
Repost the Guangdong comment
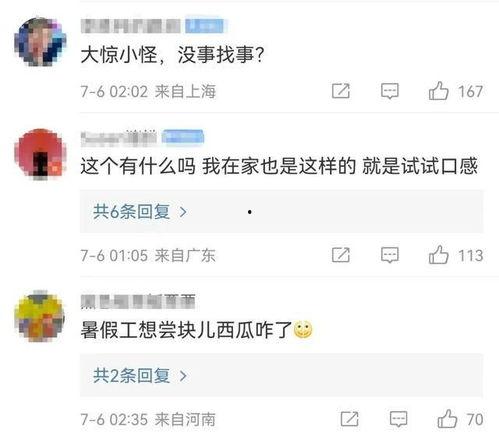point(341,255)
